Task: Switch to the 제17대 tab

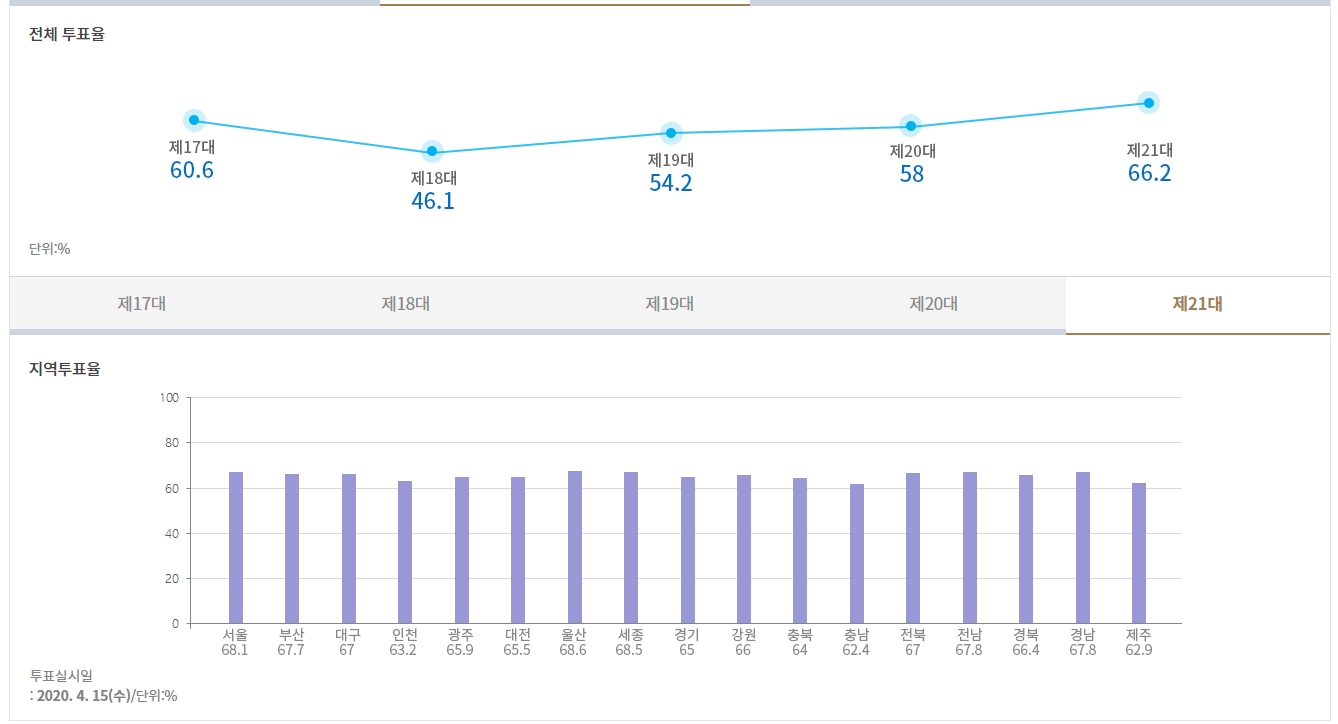Action: click(141, 304)
